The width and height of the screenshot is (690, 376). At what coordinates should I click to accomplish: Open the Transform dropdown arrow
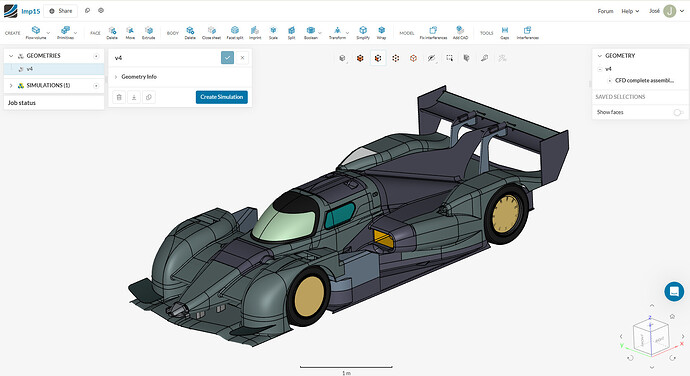(x=348, y=33)
